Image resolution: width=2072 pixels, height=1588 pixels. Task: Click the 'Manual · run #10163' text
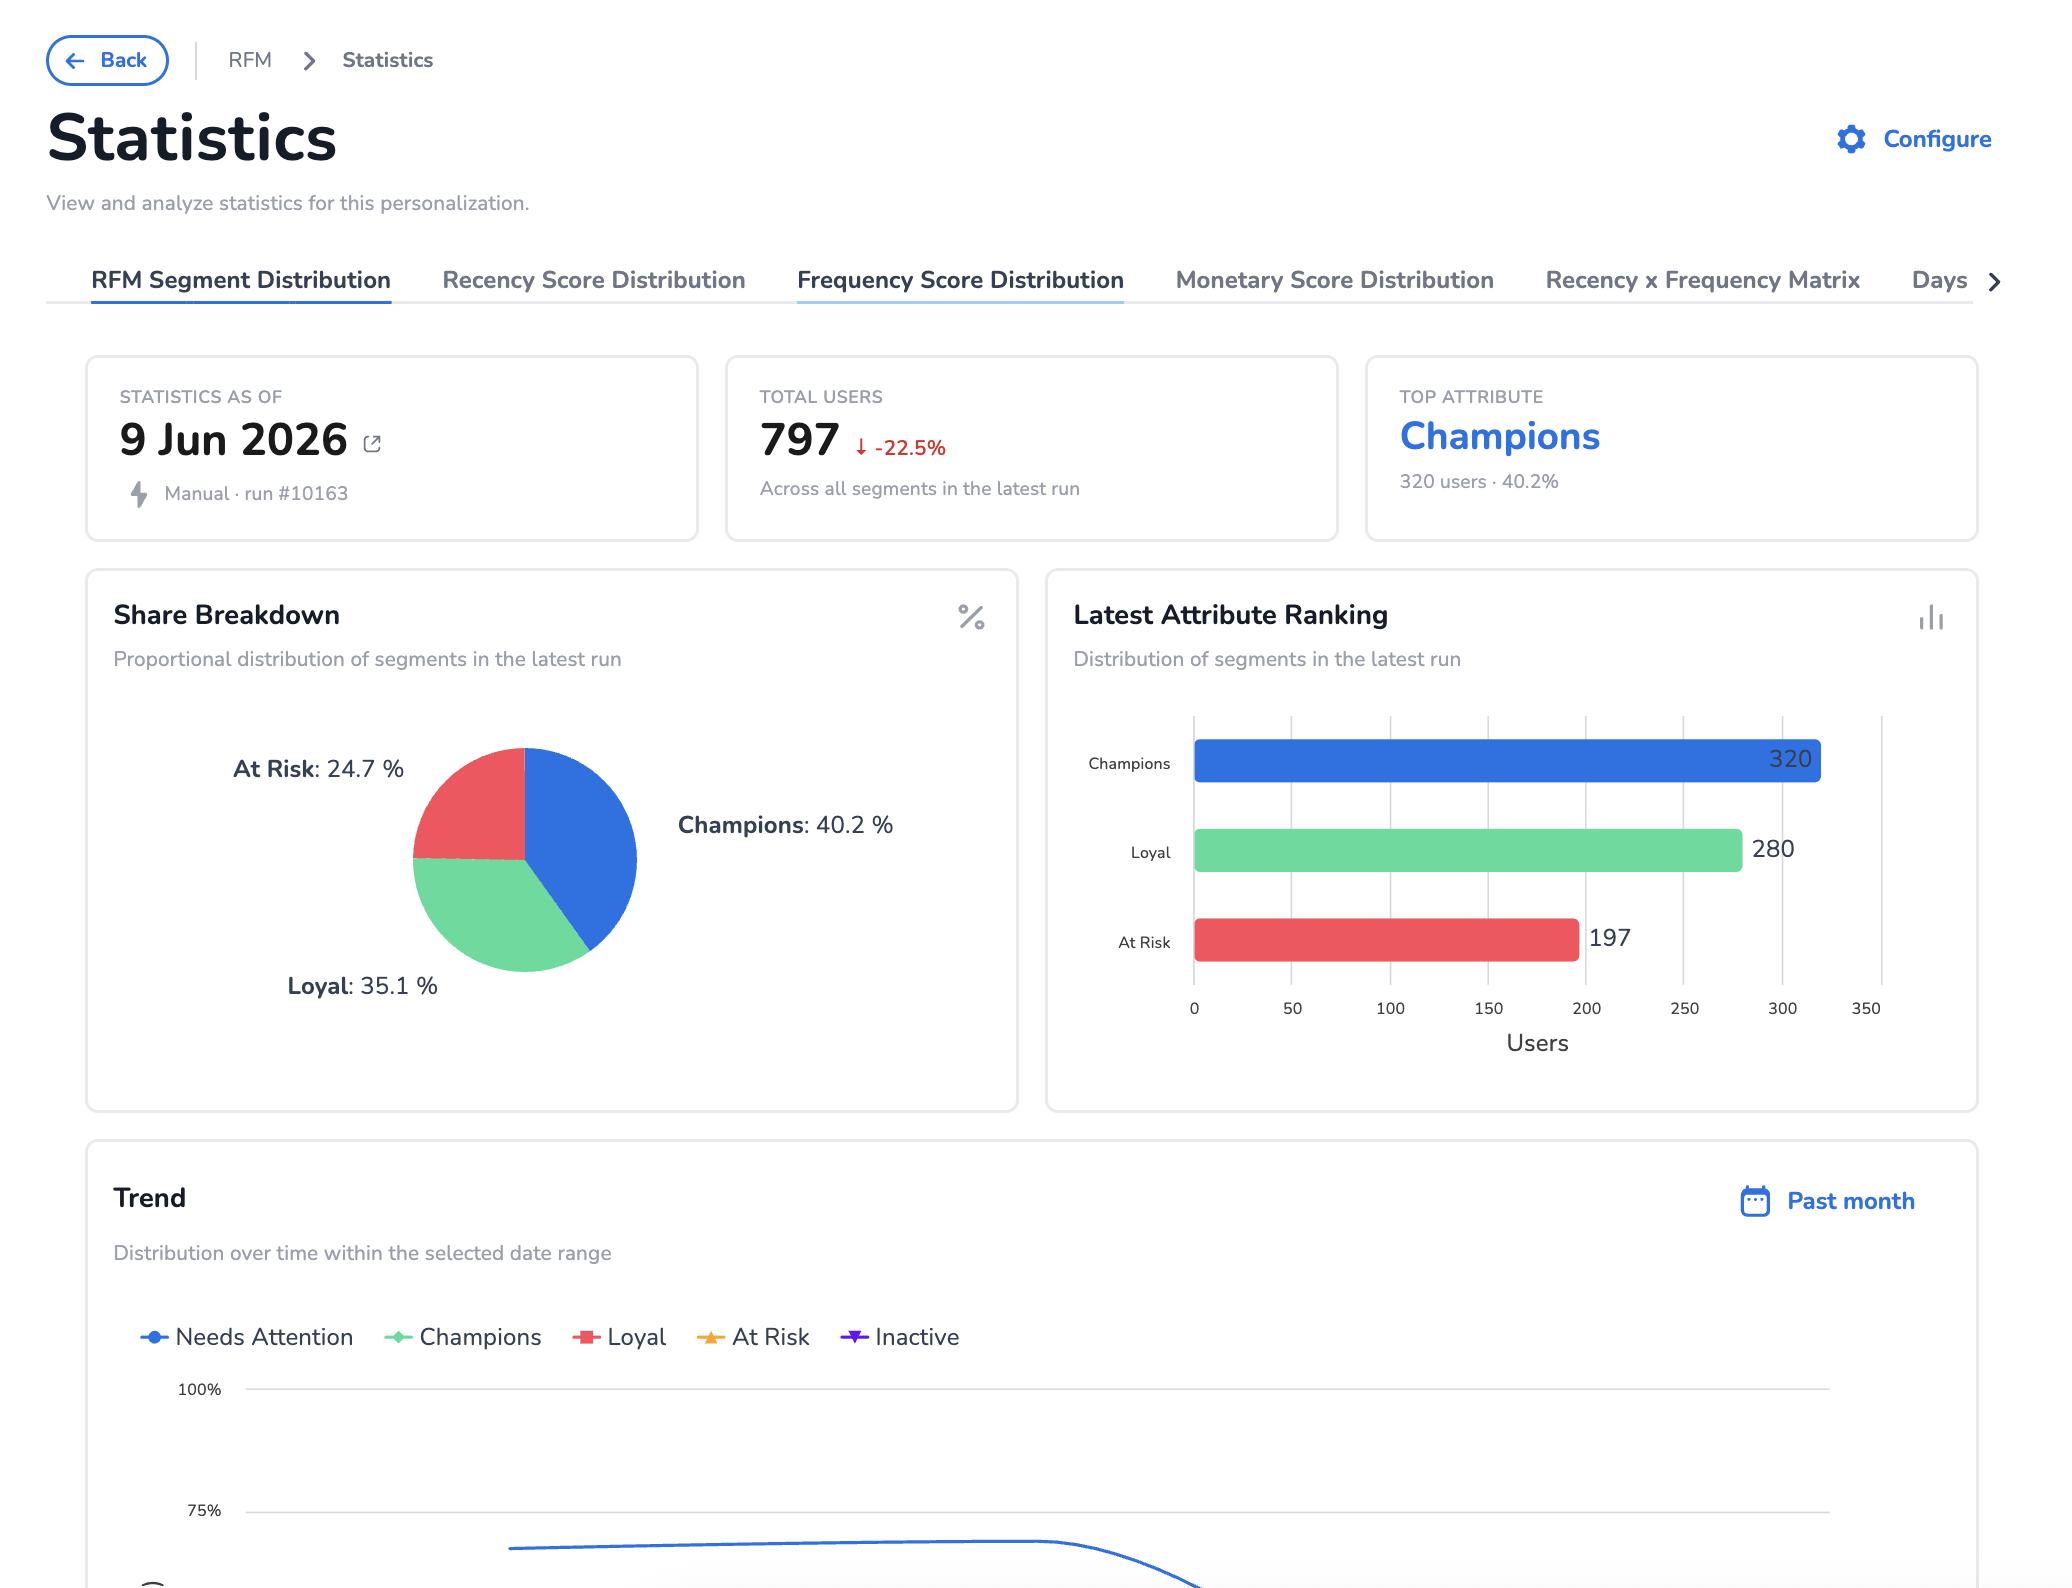click(x=256, y=493)
